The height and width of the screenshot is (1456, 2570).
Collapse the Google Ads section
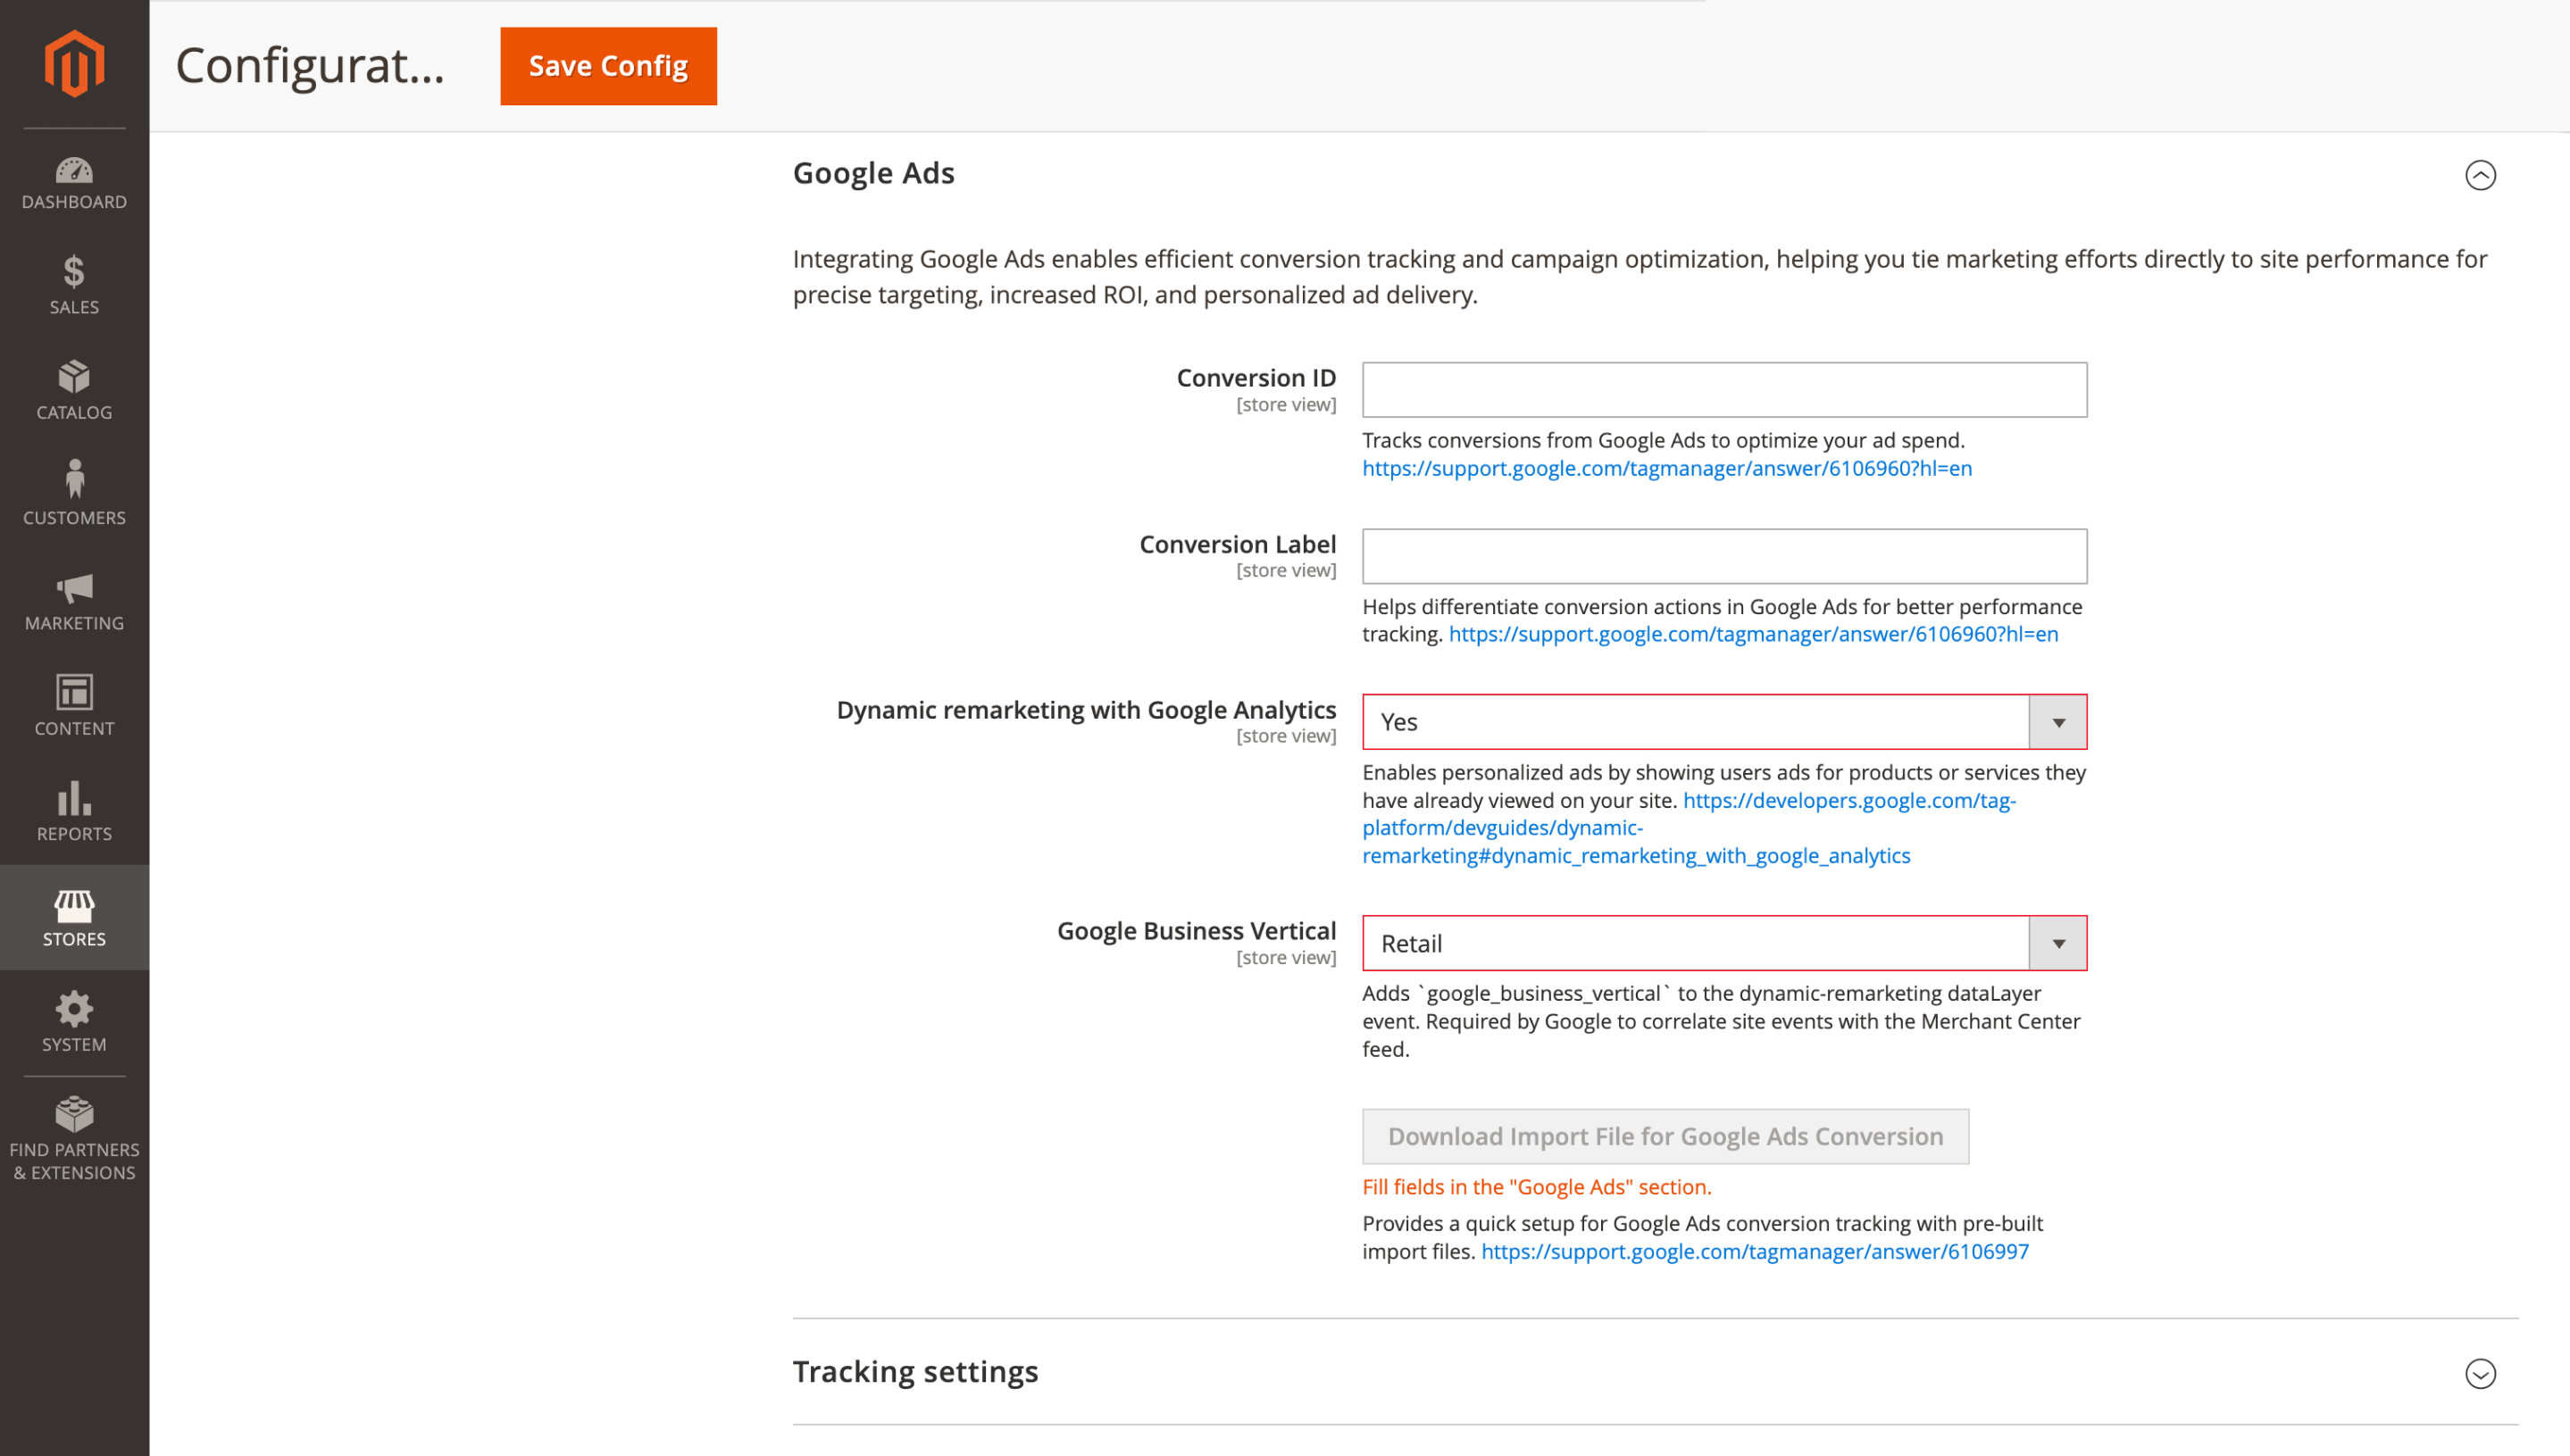2480,175
